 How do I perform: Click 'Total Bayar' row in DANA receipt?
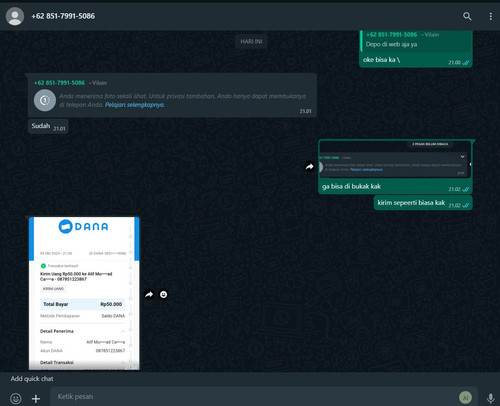pyautogui.click(x=83, y=304)
